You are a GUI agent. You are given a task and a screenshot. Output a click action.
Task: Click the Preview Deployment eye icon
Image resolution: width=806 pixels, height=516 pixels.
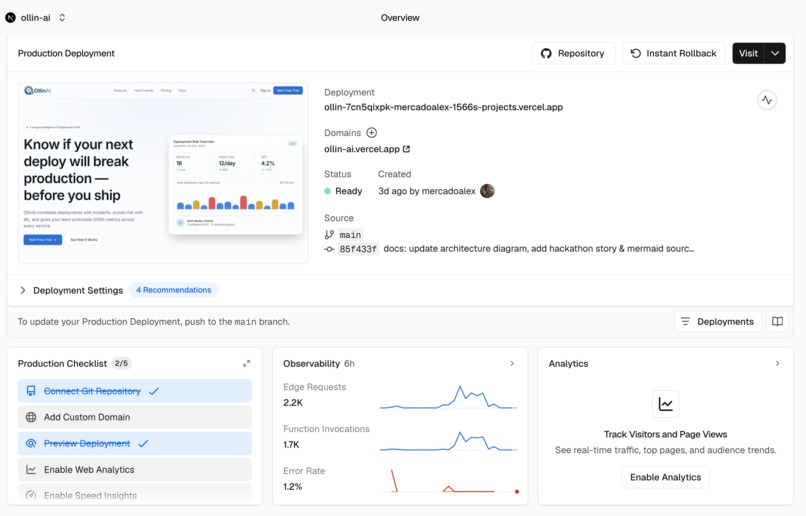click(31, 444)
